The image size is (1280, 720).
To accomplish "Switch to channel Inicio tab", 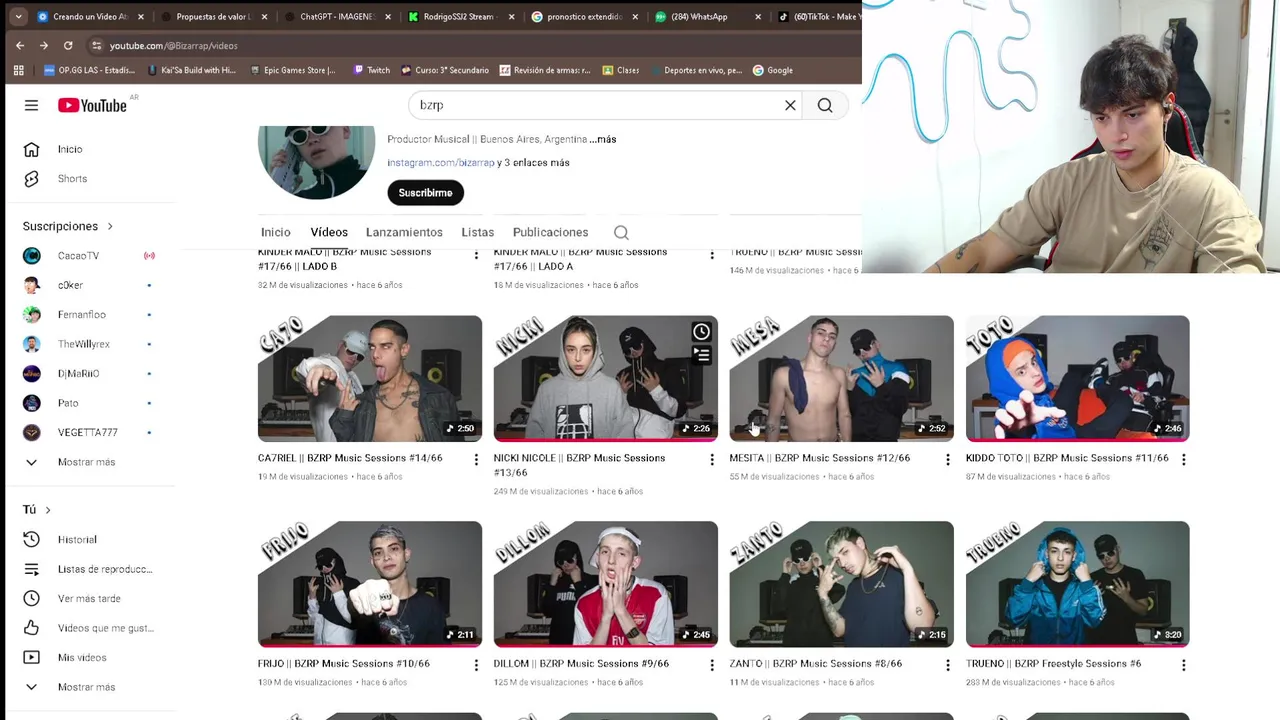I will click(x=276, y=232).
